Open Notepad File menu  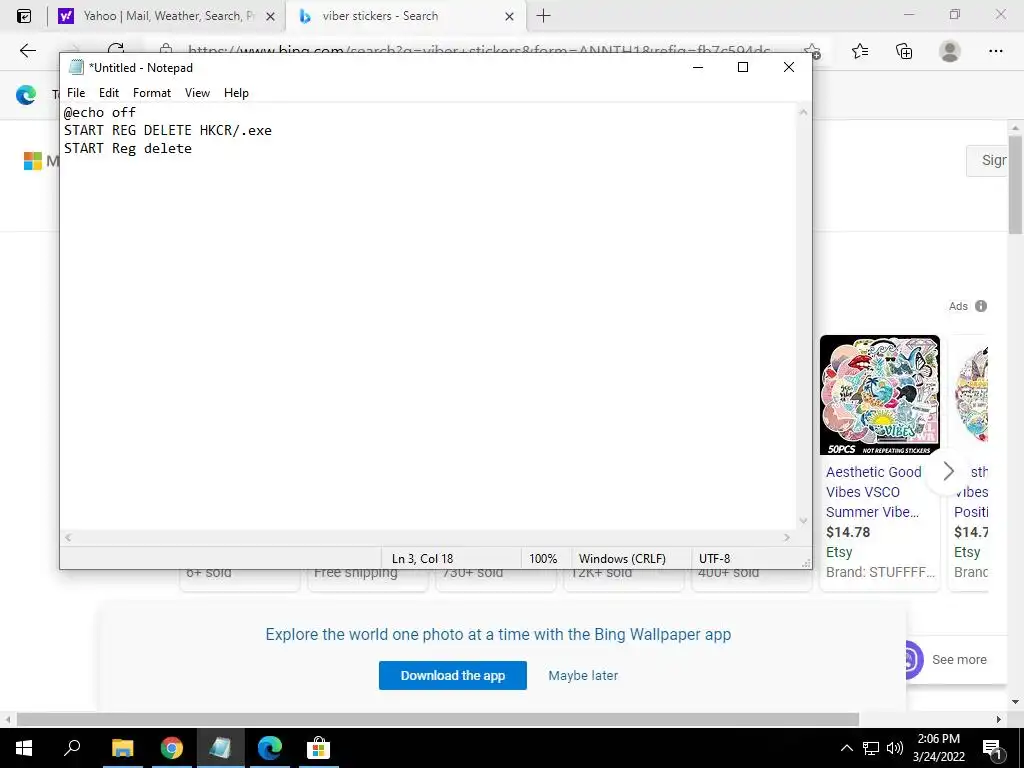tap(76, 93)
